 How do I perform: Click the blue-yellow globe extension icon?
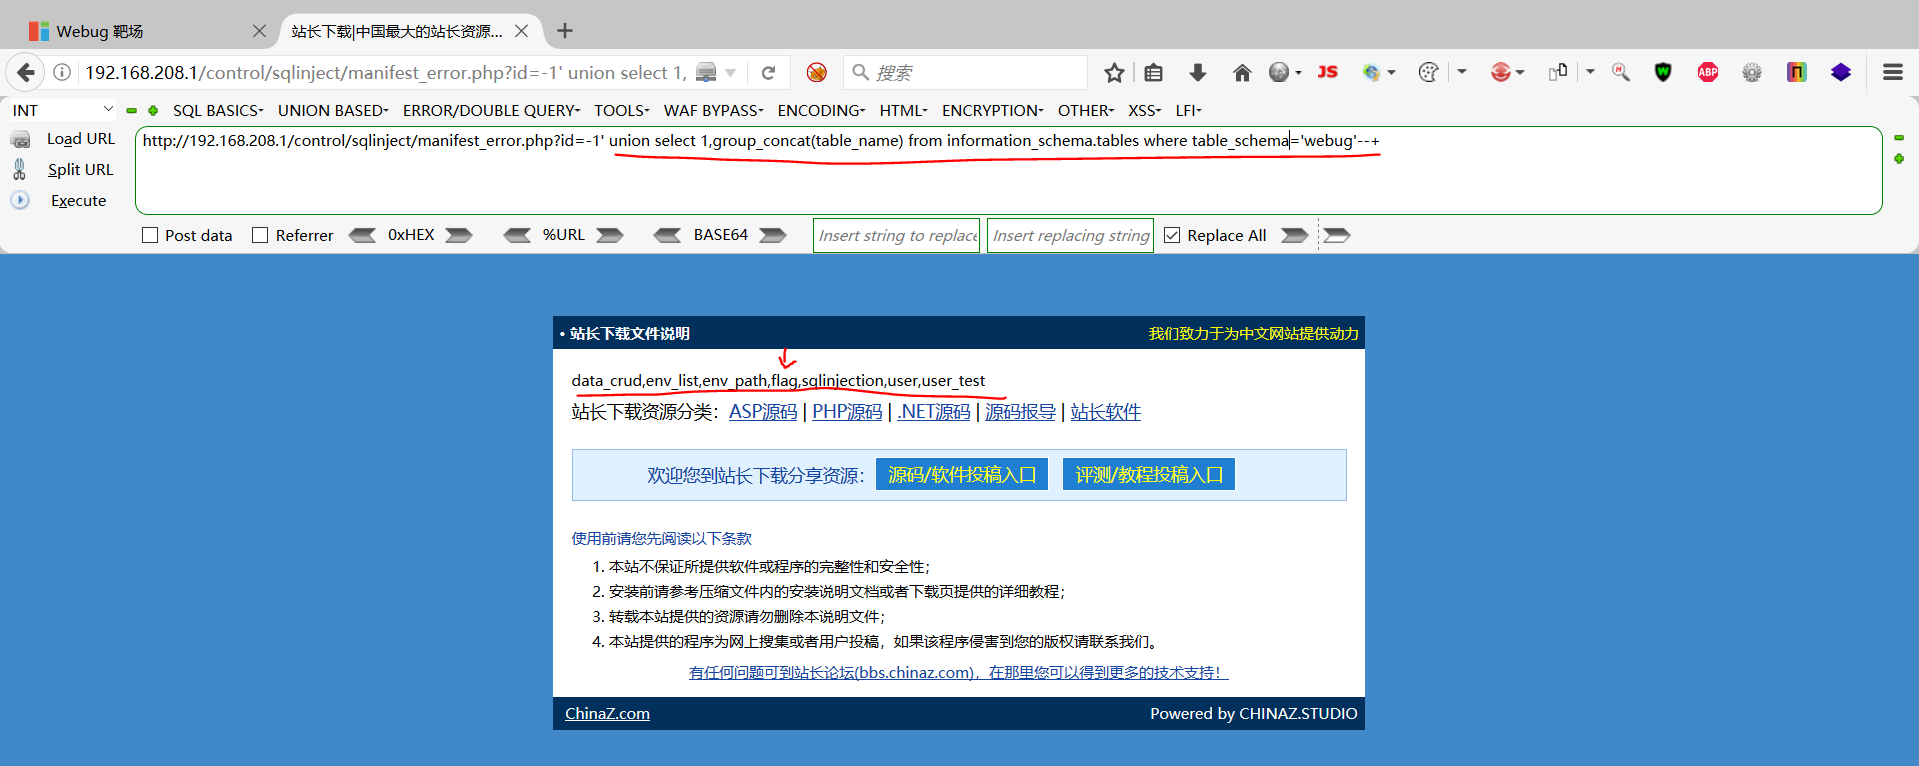[1372, 72]
